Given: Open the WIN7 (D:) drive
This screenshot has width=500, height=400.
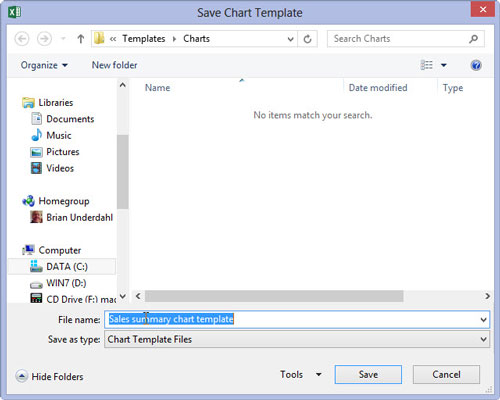Looking at the screenshot, I should (x=66, y=283).
